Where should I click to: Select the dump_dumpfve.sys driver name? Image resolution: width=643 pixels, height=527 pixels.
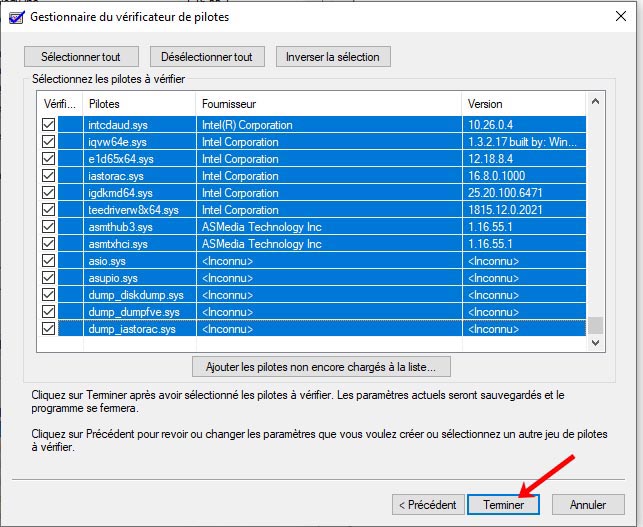[134, 313]
